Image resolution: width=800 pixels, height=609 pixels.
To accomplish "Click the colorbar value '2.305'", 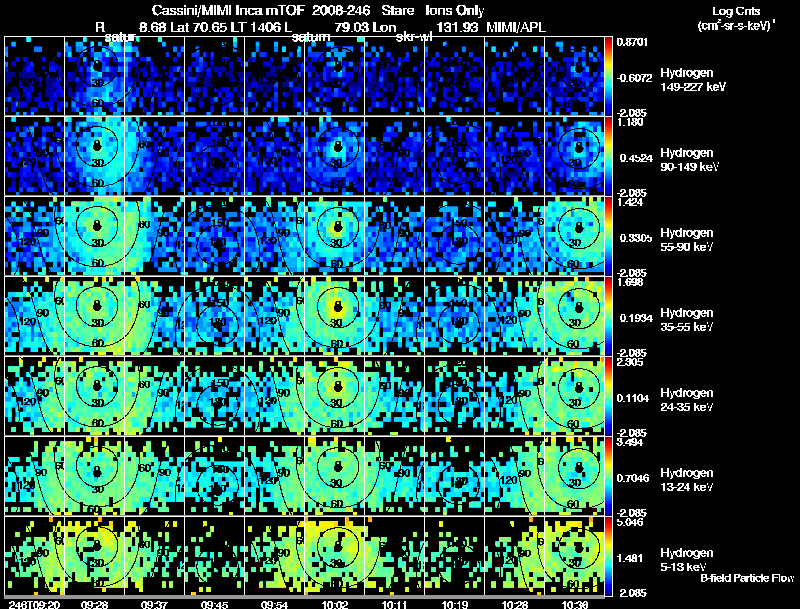I will (630, 363).
